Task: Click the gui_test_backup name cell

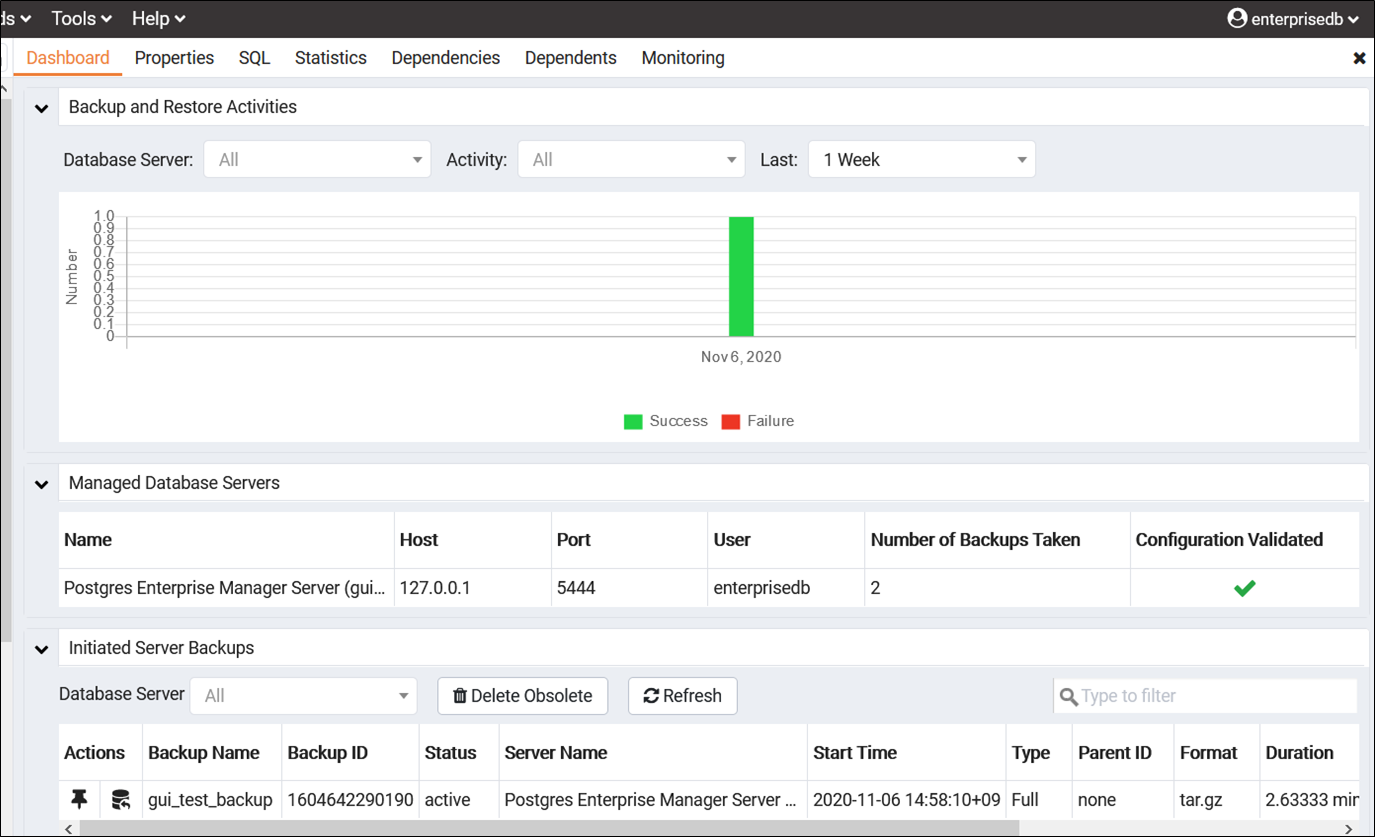Action: (x=210, y=800)
